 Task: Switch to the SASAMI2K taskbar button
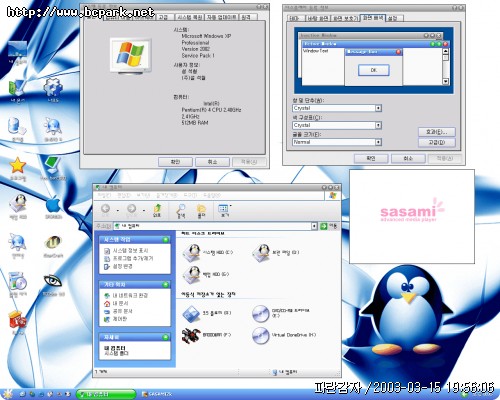click(158, 394)
